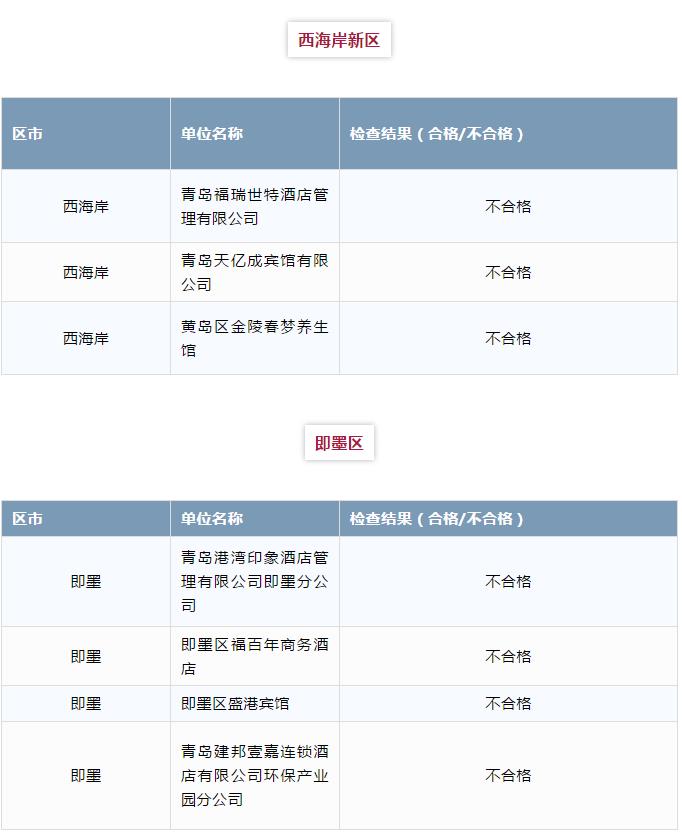Select 单位名称 header in the 西海岸新区 table
This screenshot has width=682, height=836.
tap(212, 134)
